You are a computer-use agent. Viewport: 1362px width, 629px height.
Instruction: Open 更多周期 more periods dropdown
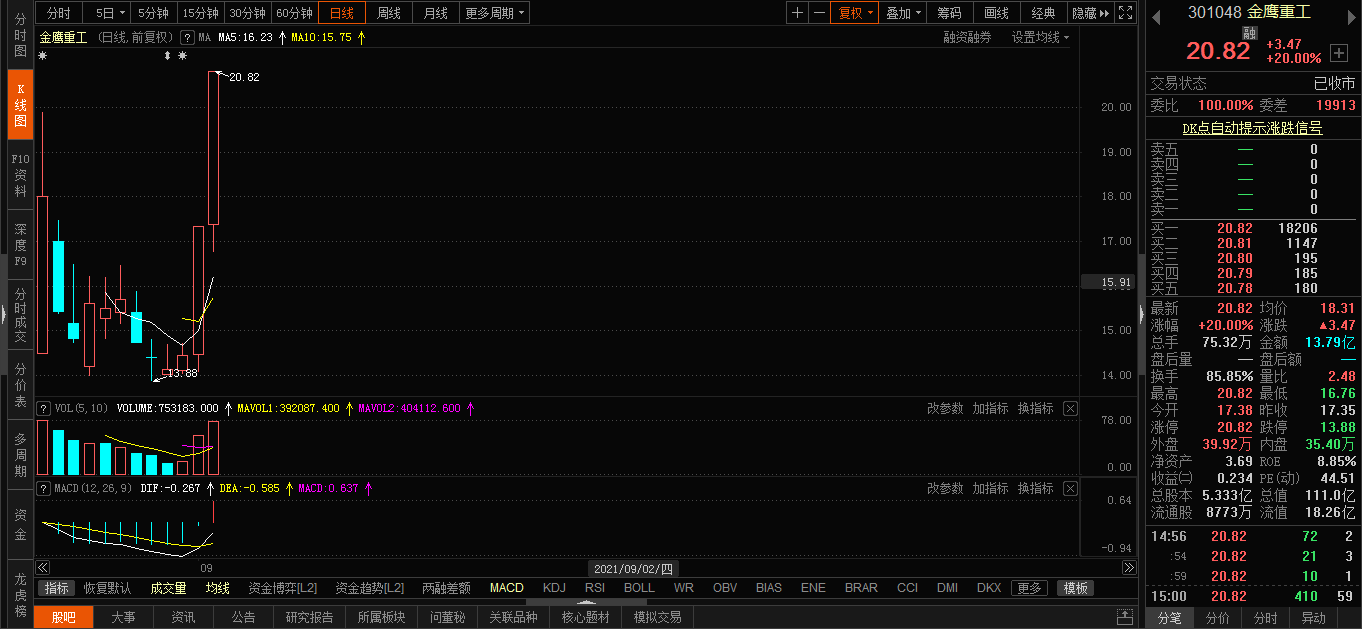pyautogui.click(x=494, y=13)
